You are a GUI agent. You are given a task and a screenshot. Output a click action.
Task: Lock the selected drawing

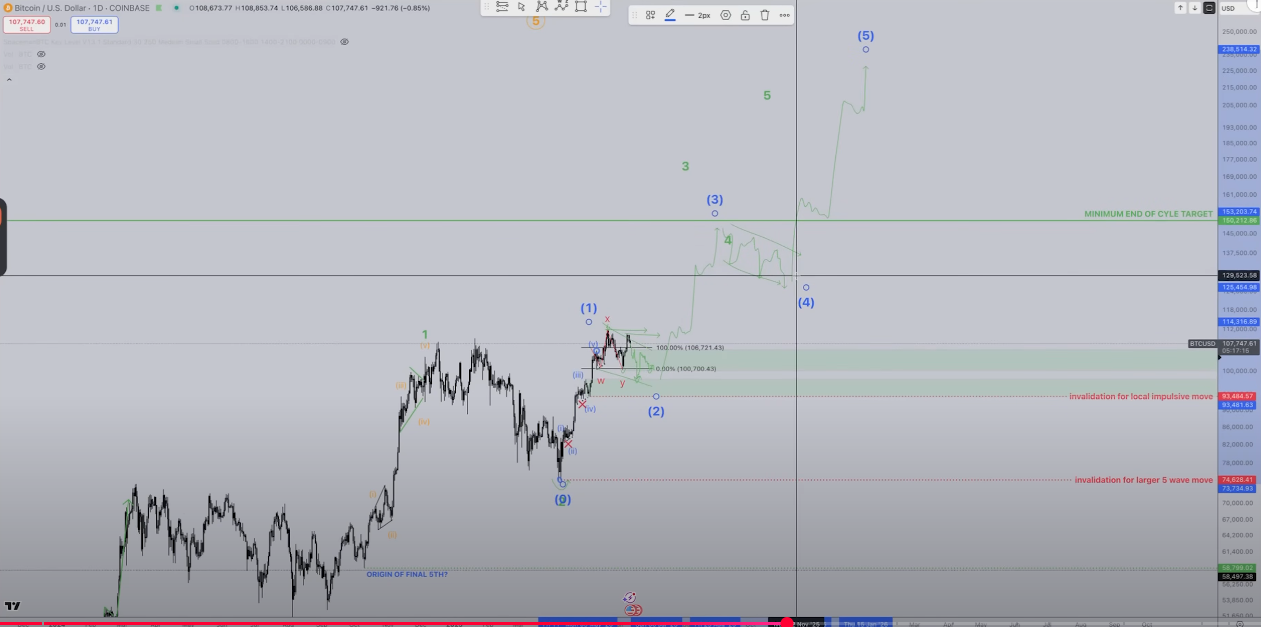click(x=745, y=15)
